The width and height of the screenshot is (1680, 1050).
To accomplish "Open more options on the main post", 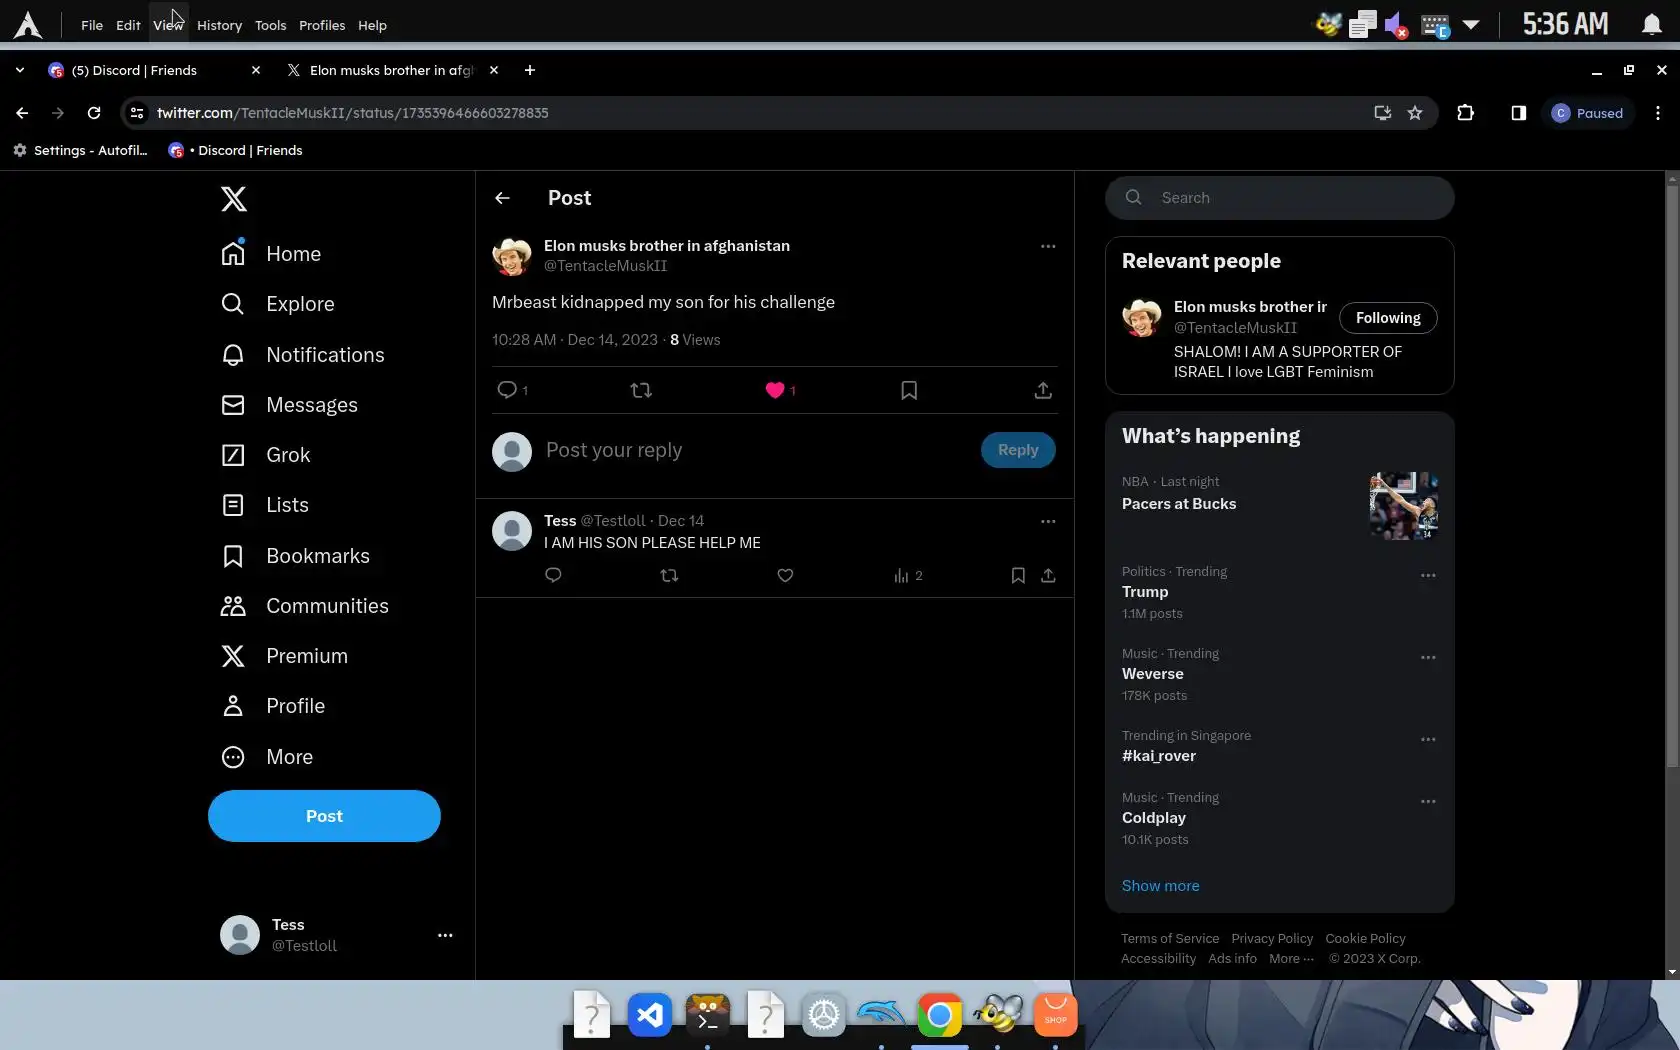I will pyautogui.click(x=1048, y=246).
